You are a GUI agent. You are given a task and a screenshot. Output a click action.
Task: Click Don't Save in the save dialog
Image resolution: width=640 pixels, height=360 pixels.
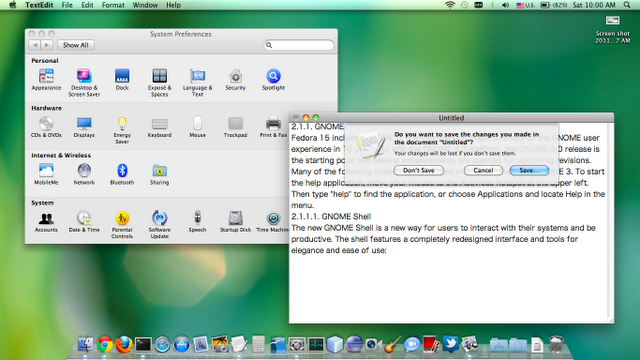(x=419, y=170)
